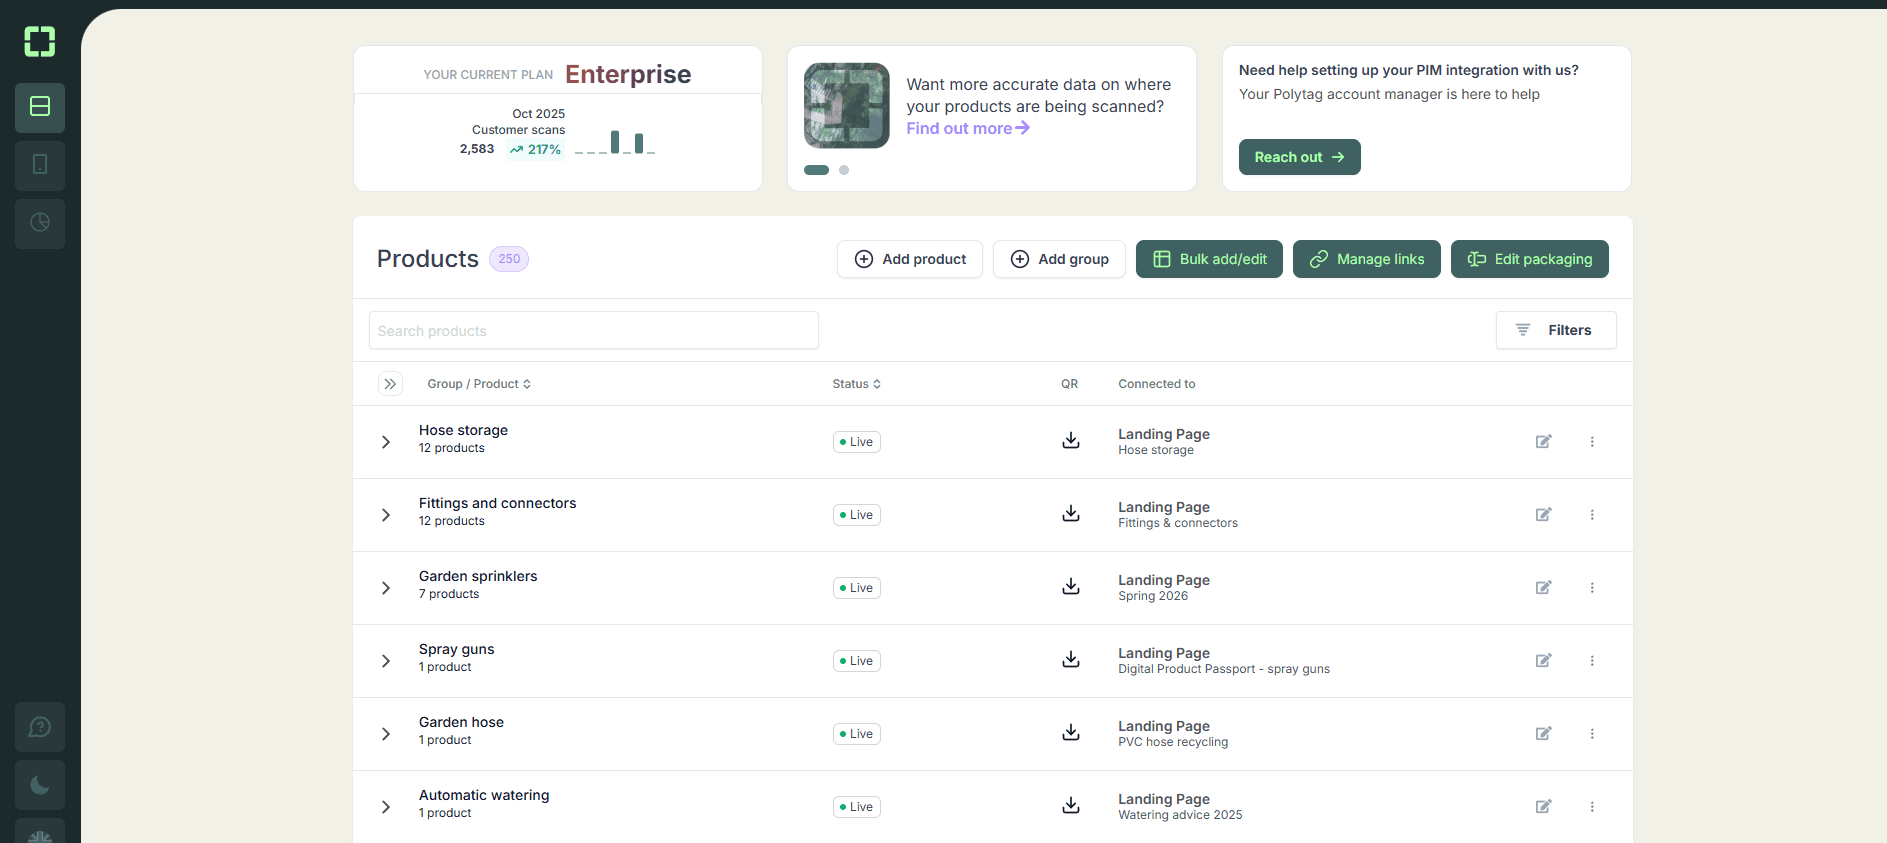Click Live status for Garden sprinklers
This screenshot has width=1887, height=843.
pyautogui.click(x=857, y=588)
